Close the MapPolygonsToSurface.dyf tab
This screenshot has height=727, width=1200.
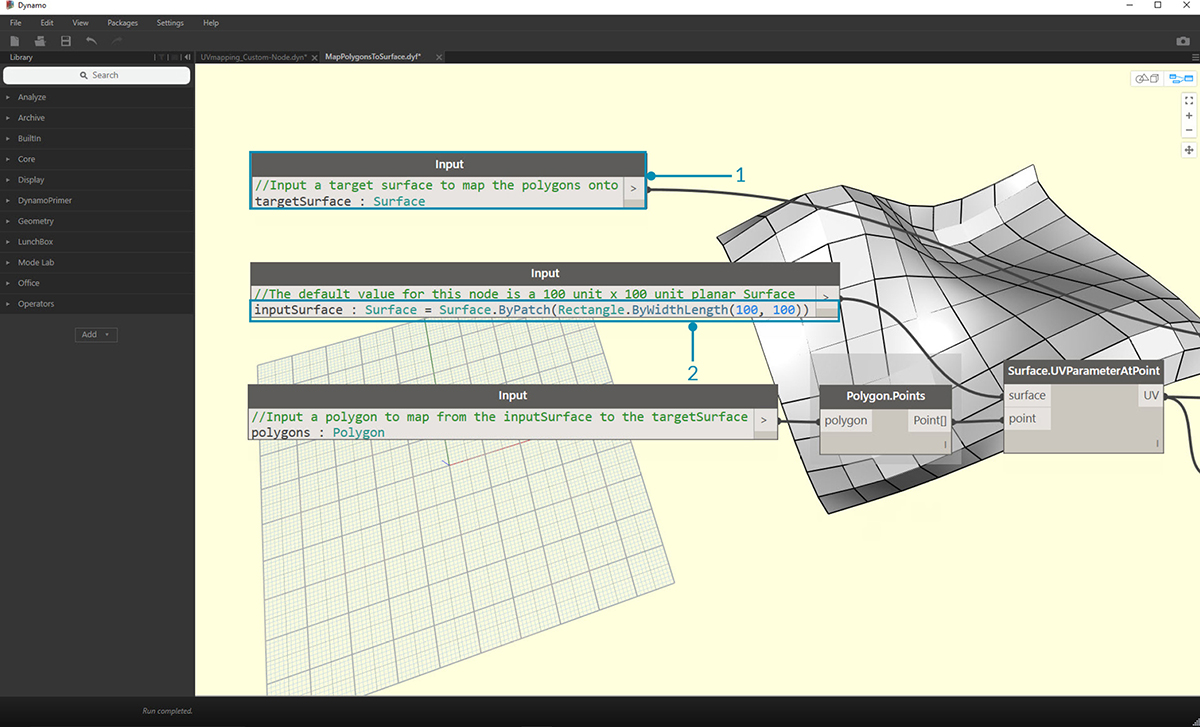click(439, 58)
